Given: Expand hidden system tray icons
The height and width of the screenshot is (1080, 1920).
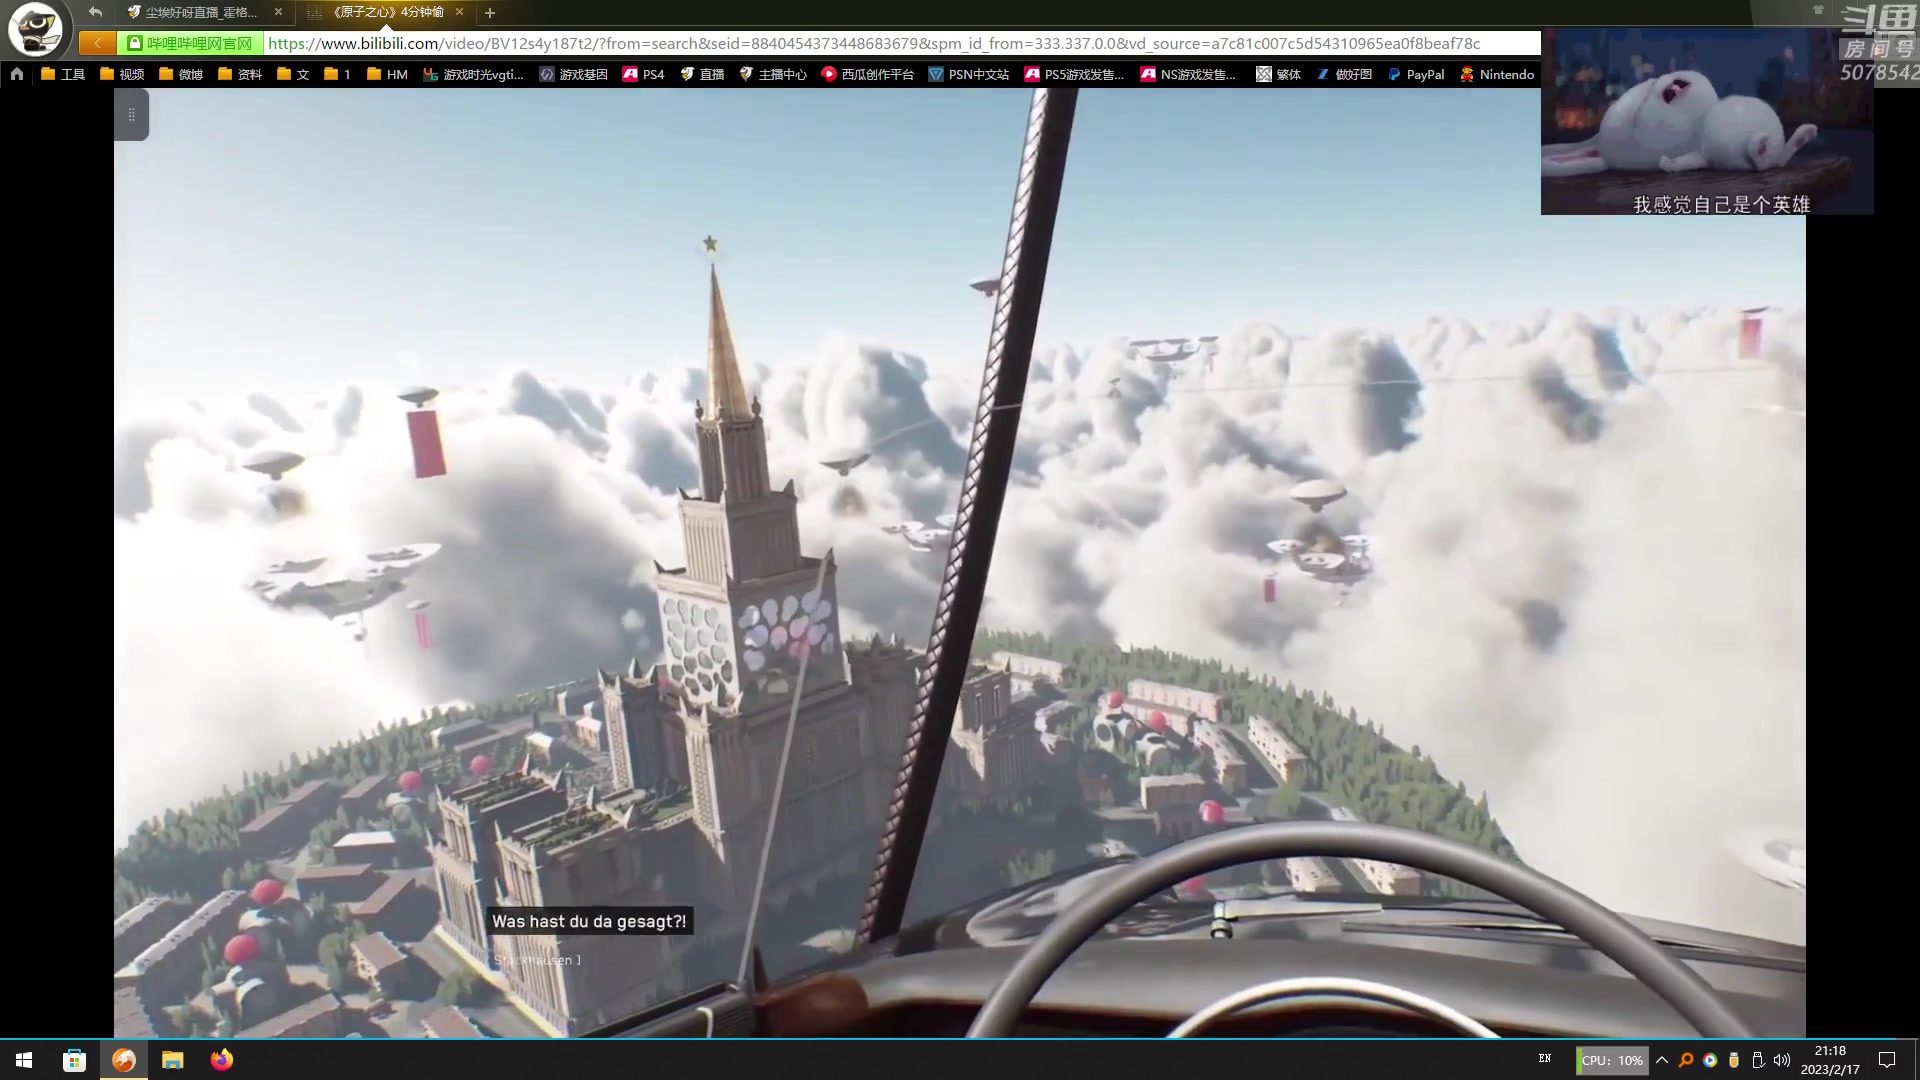Looking at the screenshot, I should tap(1662, 1060).
